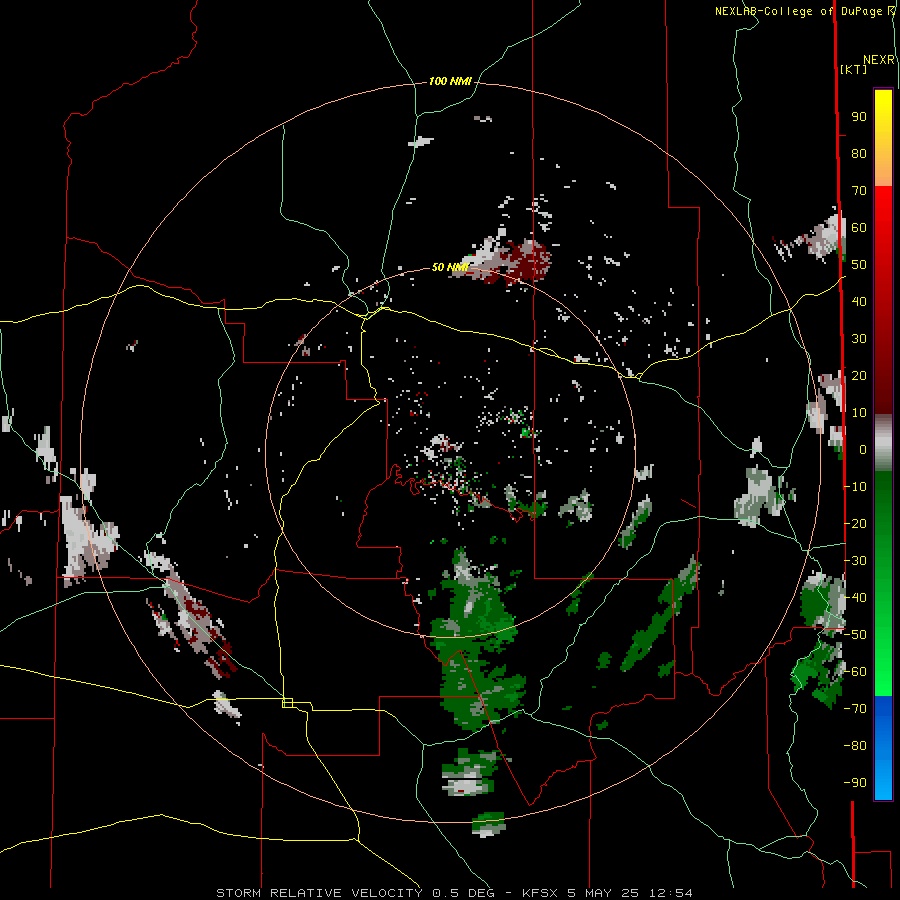Click the -30 knot scale label

[855, 561]
